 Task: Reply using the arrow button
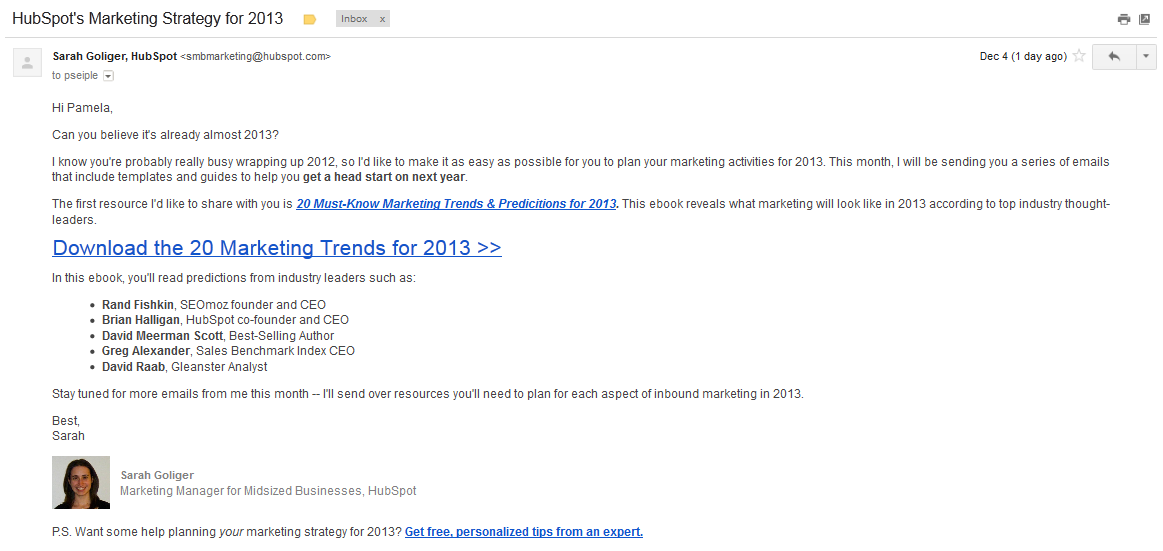(x=1113, y=56)
